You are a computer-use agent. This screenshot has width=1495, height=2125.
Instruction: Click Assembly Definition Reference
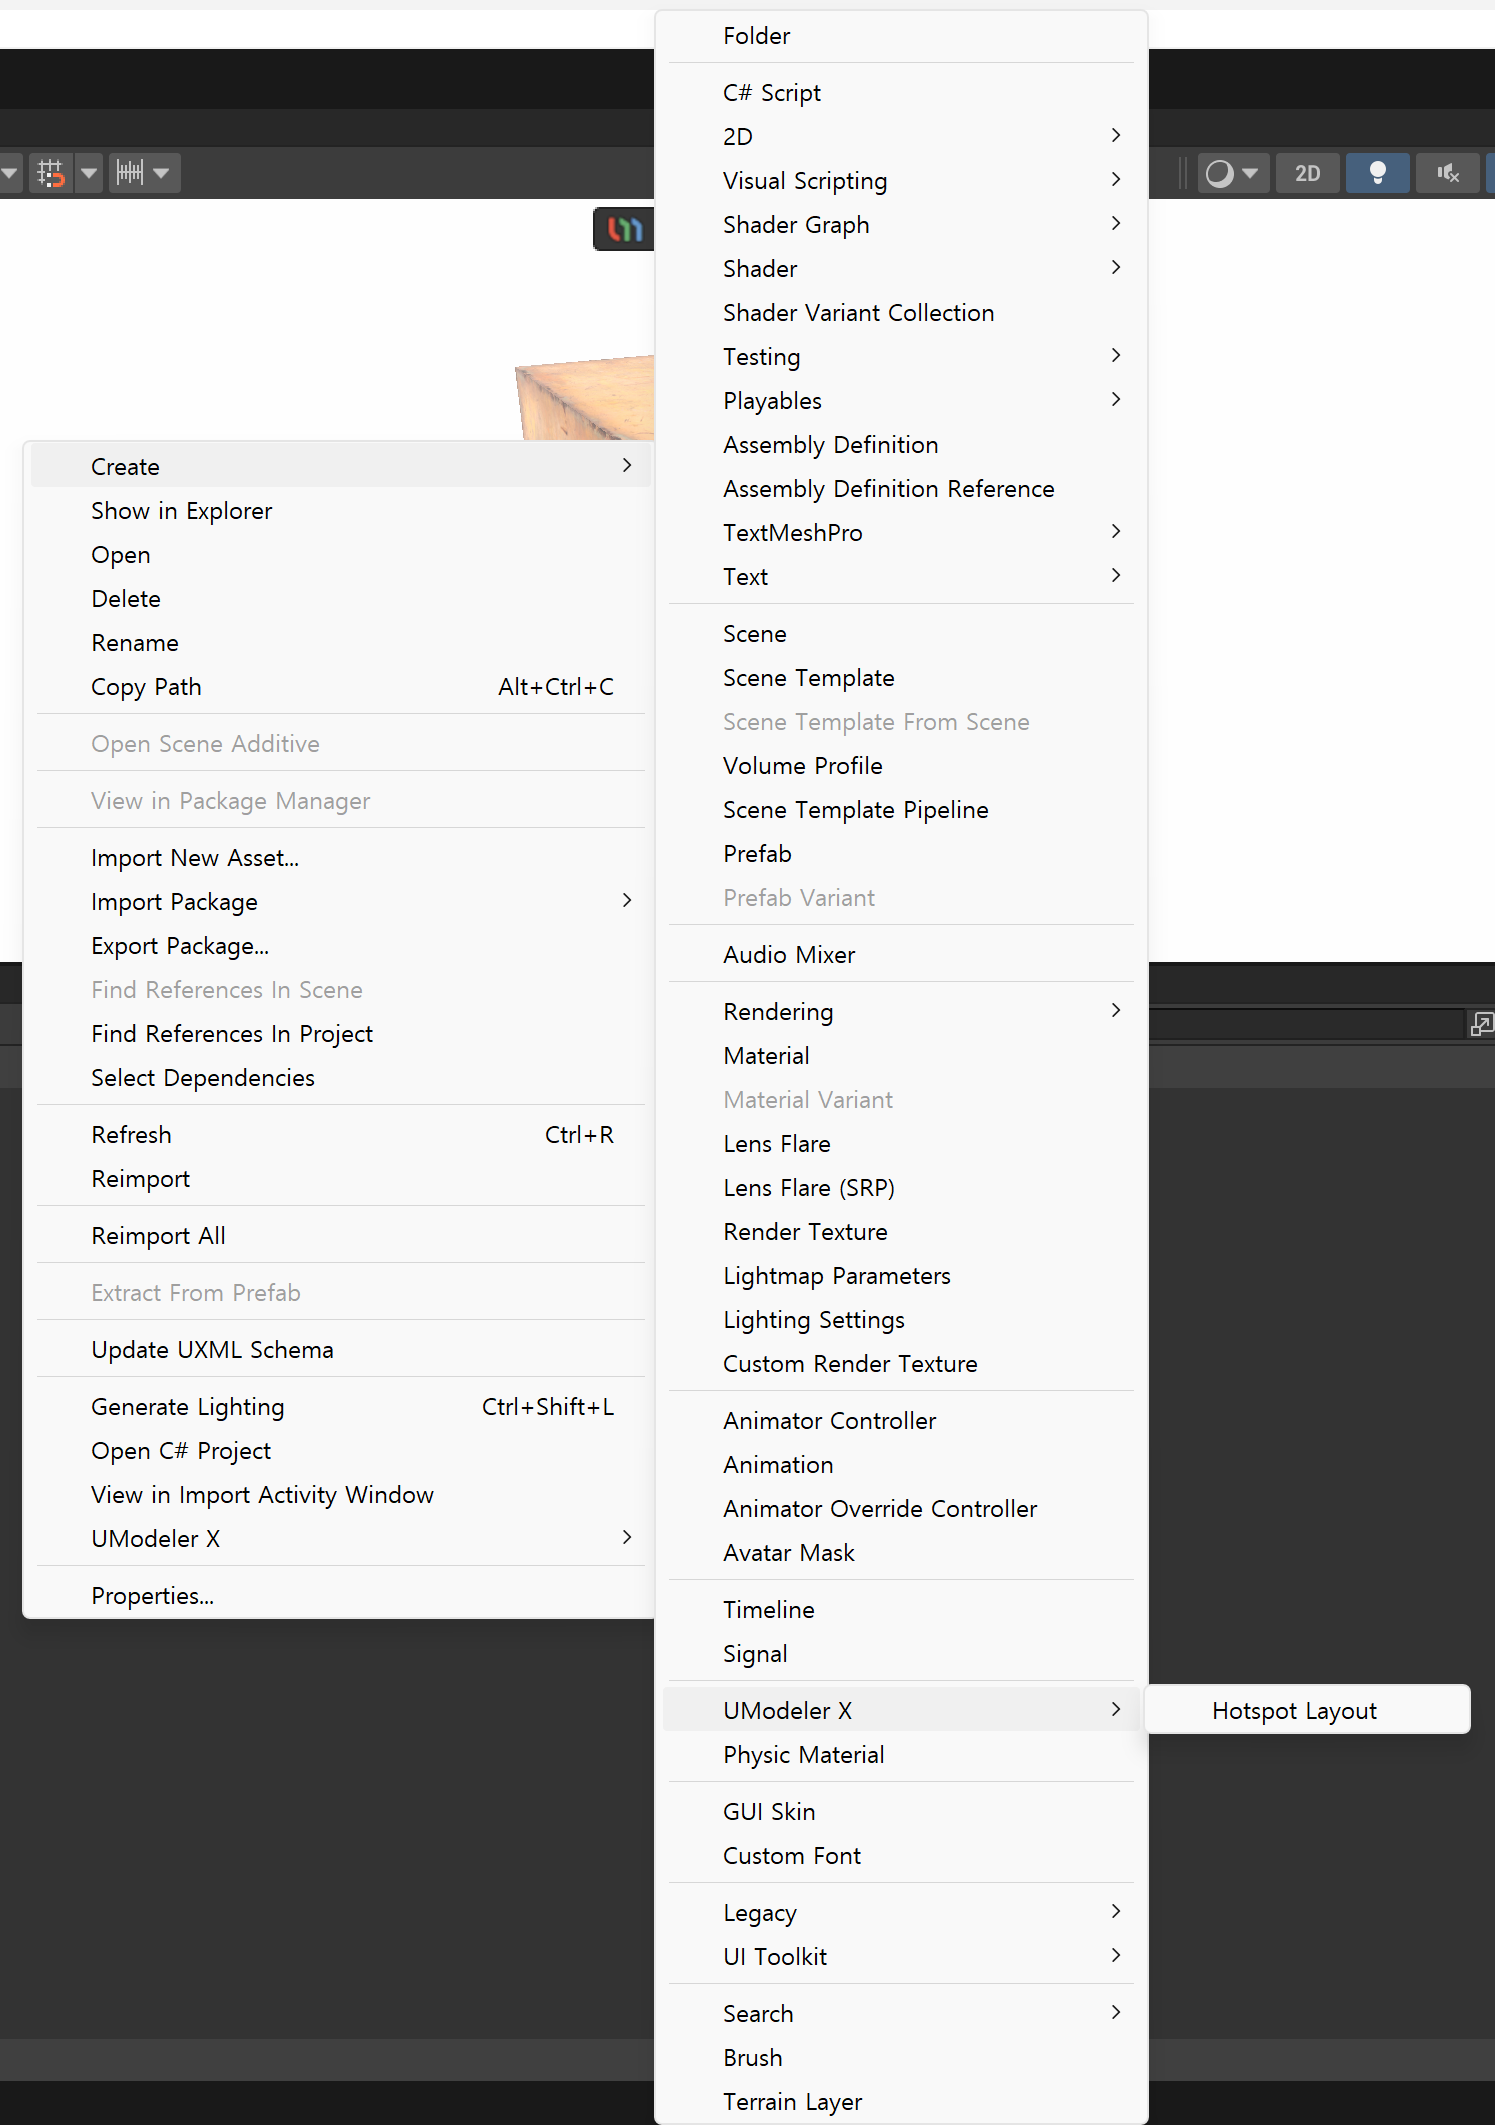901,489
